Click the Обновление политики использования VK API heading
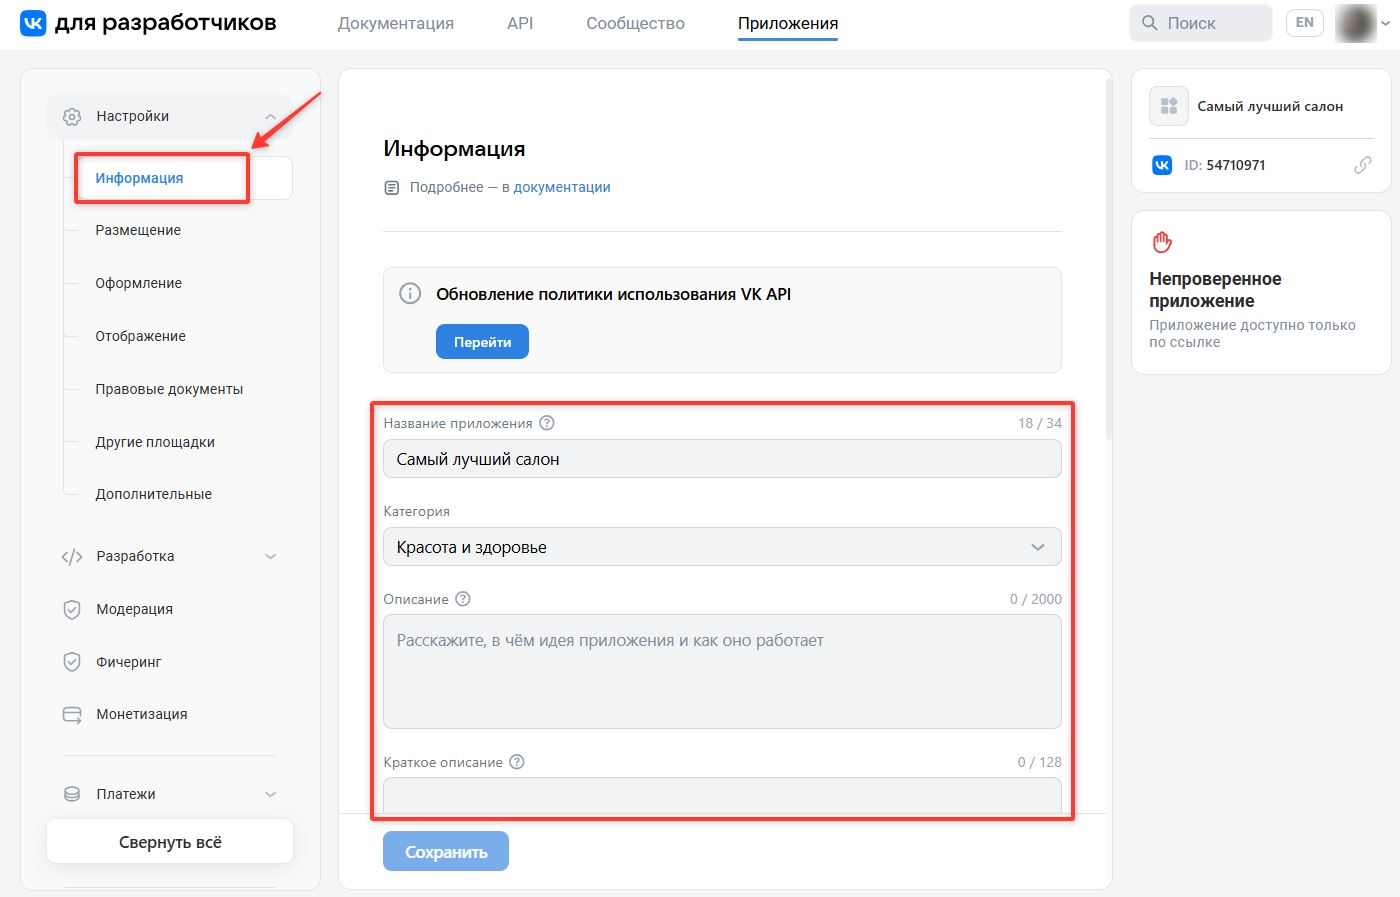1400x897 pixels. [x=614, y=294]
